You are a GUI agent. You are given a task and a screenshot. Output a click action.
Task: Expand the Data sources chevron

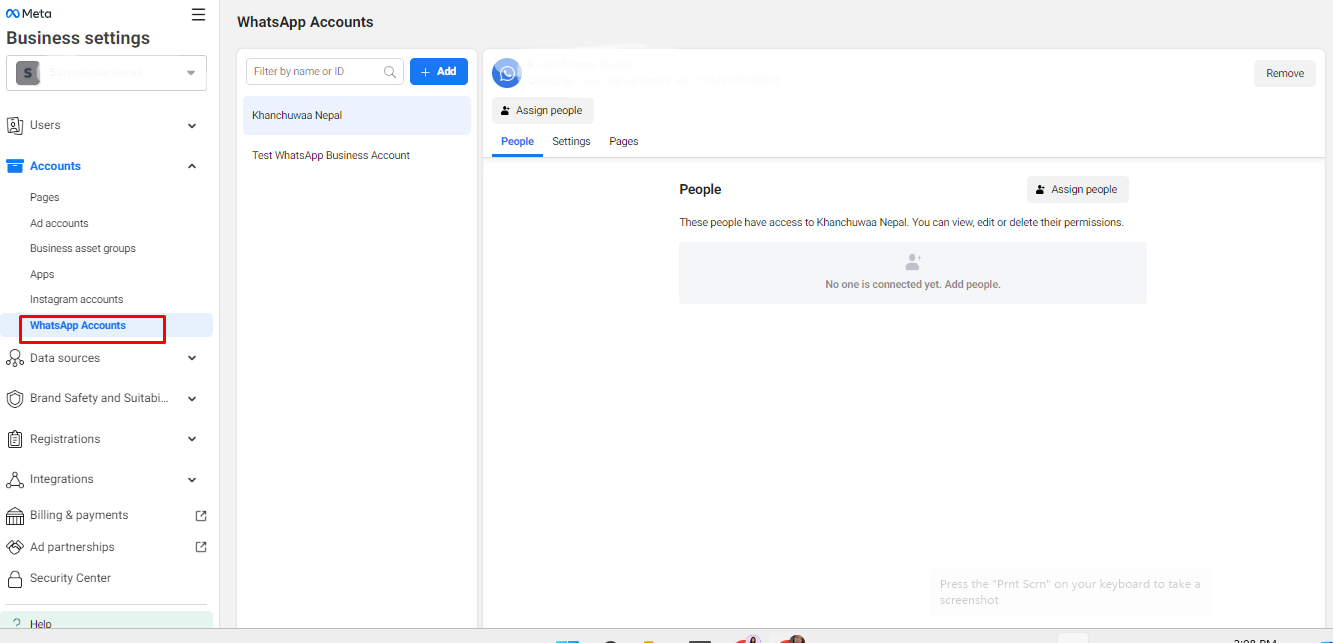(x=192, y=358)
